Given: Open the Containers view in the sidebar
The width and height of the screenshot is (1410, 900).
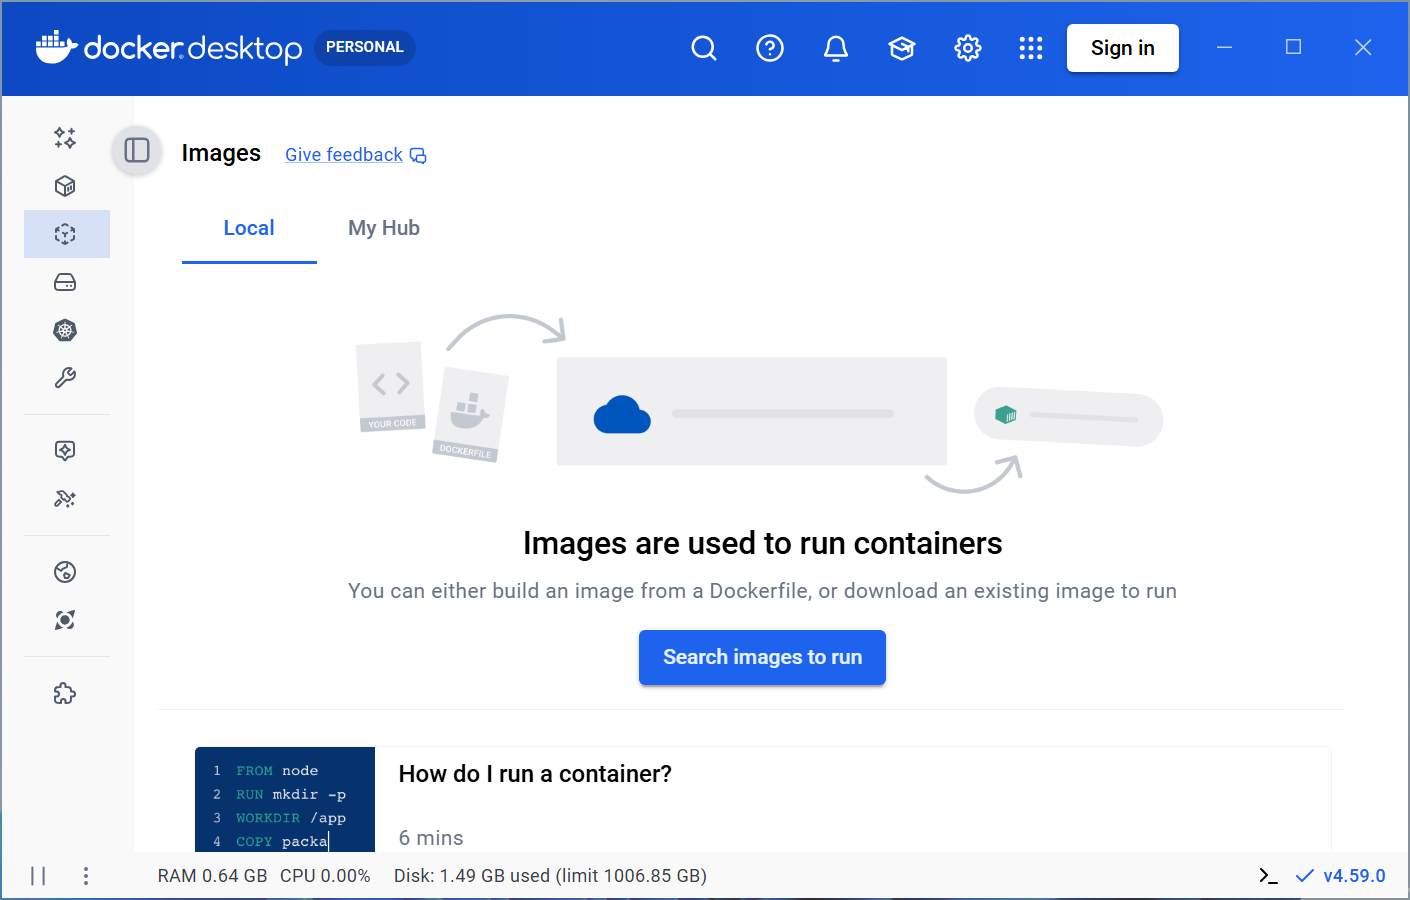Looking at the screenshot, I should pos(65,185).
